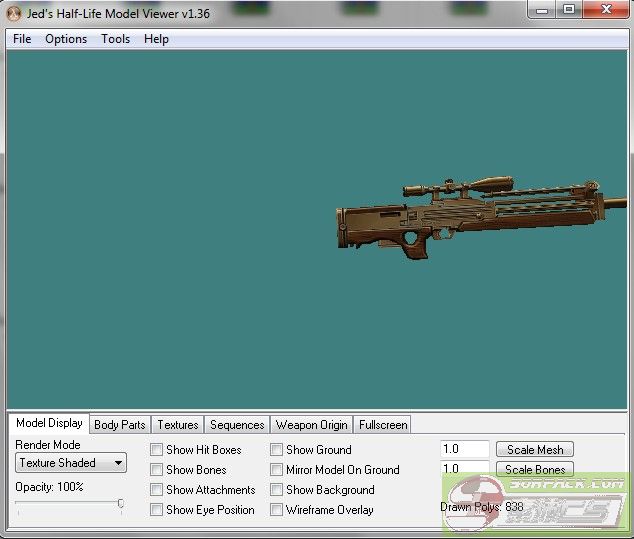
Task: Click the Scale Mesh button
Action: [x=535, y=450]
